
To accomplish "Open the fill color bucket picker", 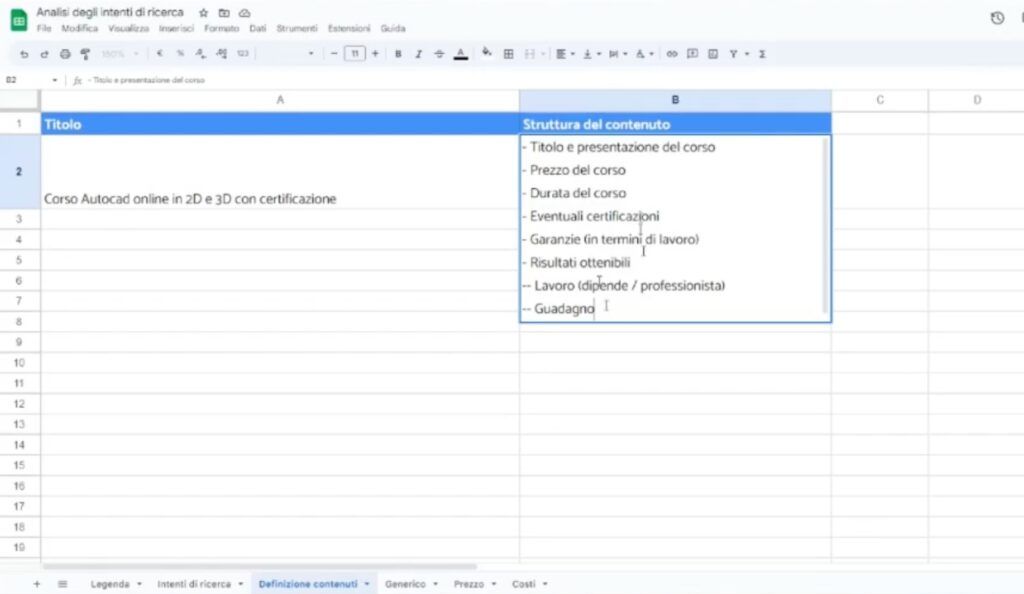I will [x=487, y=53].
